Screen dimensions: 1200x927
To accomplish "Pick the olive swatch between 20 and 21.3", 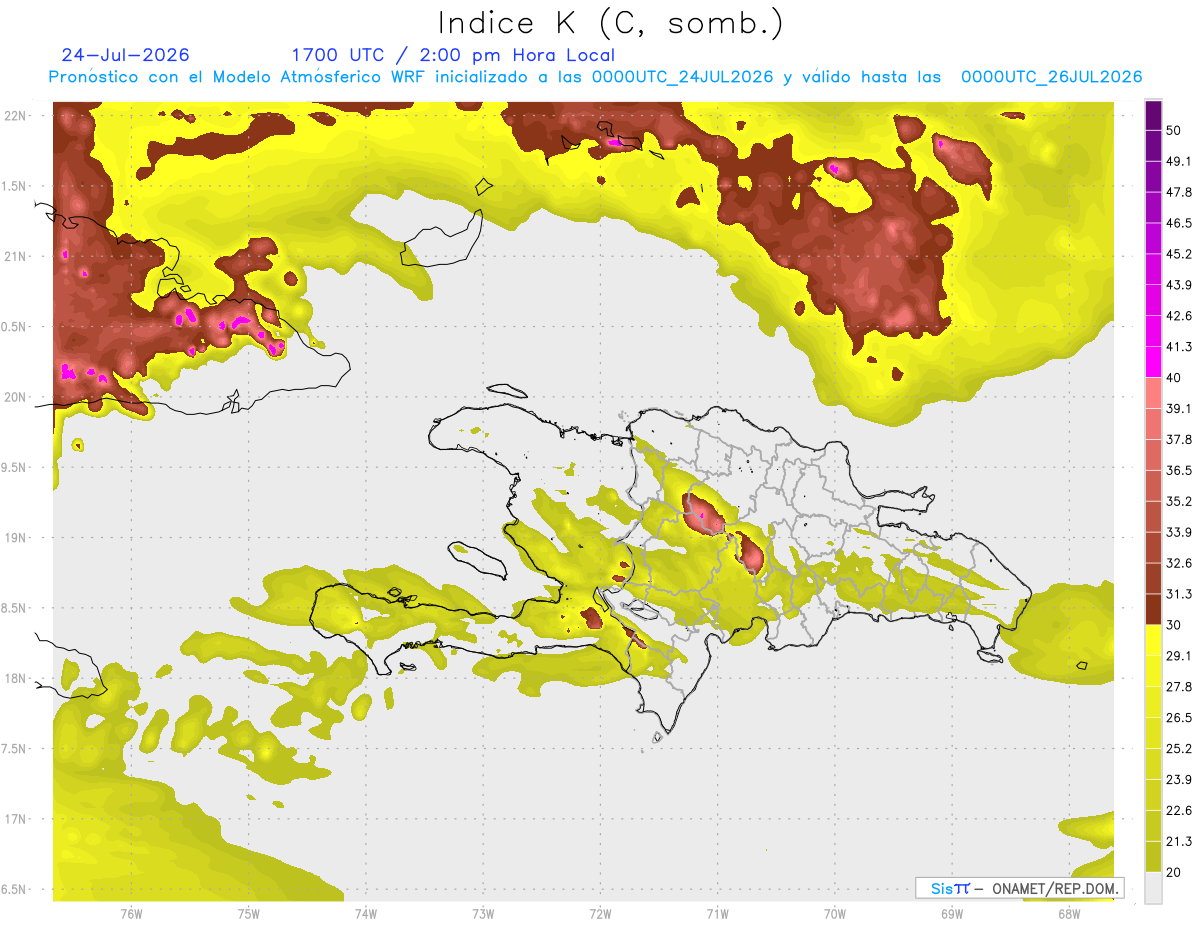I will coord(1153,857).
